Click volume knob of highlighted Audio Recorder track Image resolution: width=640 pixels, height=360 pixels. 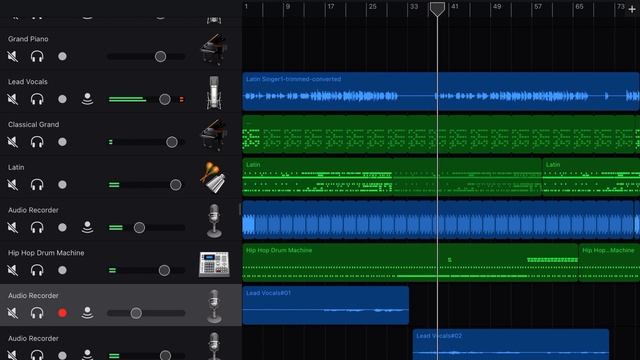[x=136, y=313]
